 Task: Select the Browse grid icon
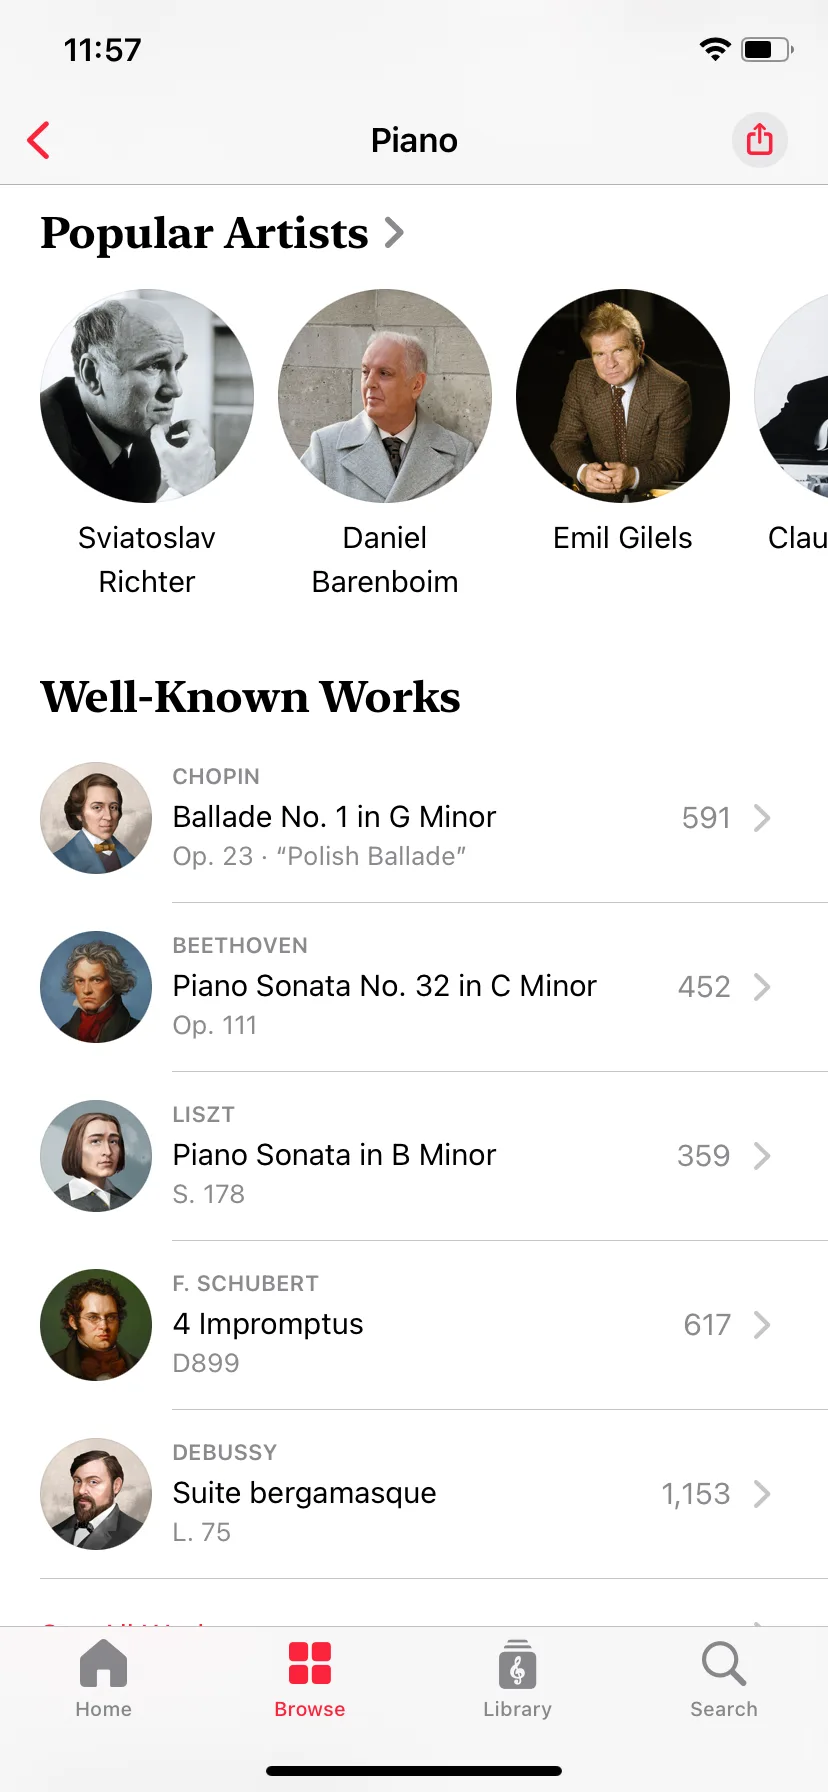tap(310, 1664)
